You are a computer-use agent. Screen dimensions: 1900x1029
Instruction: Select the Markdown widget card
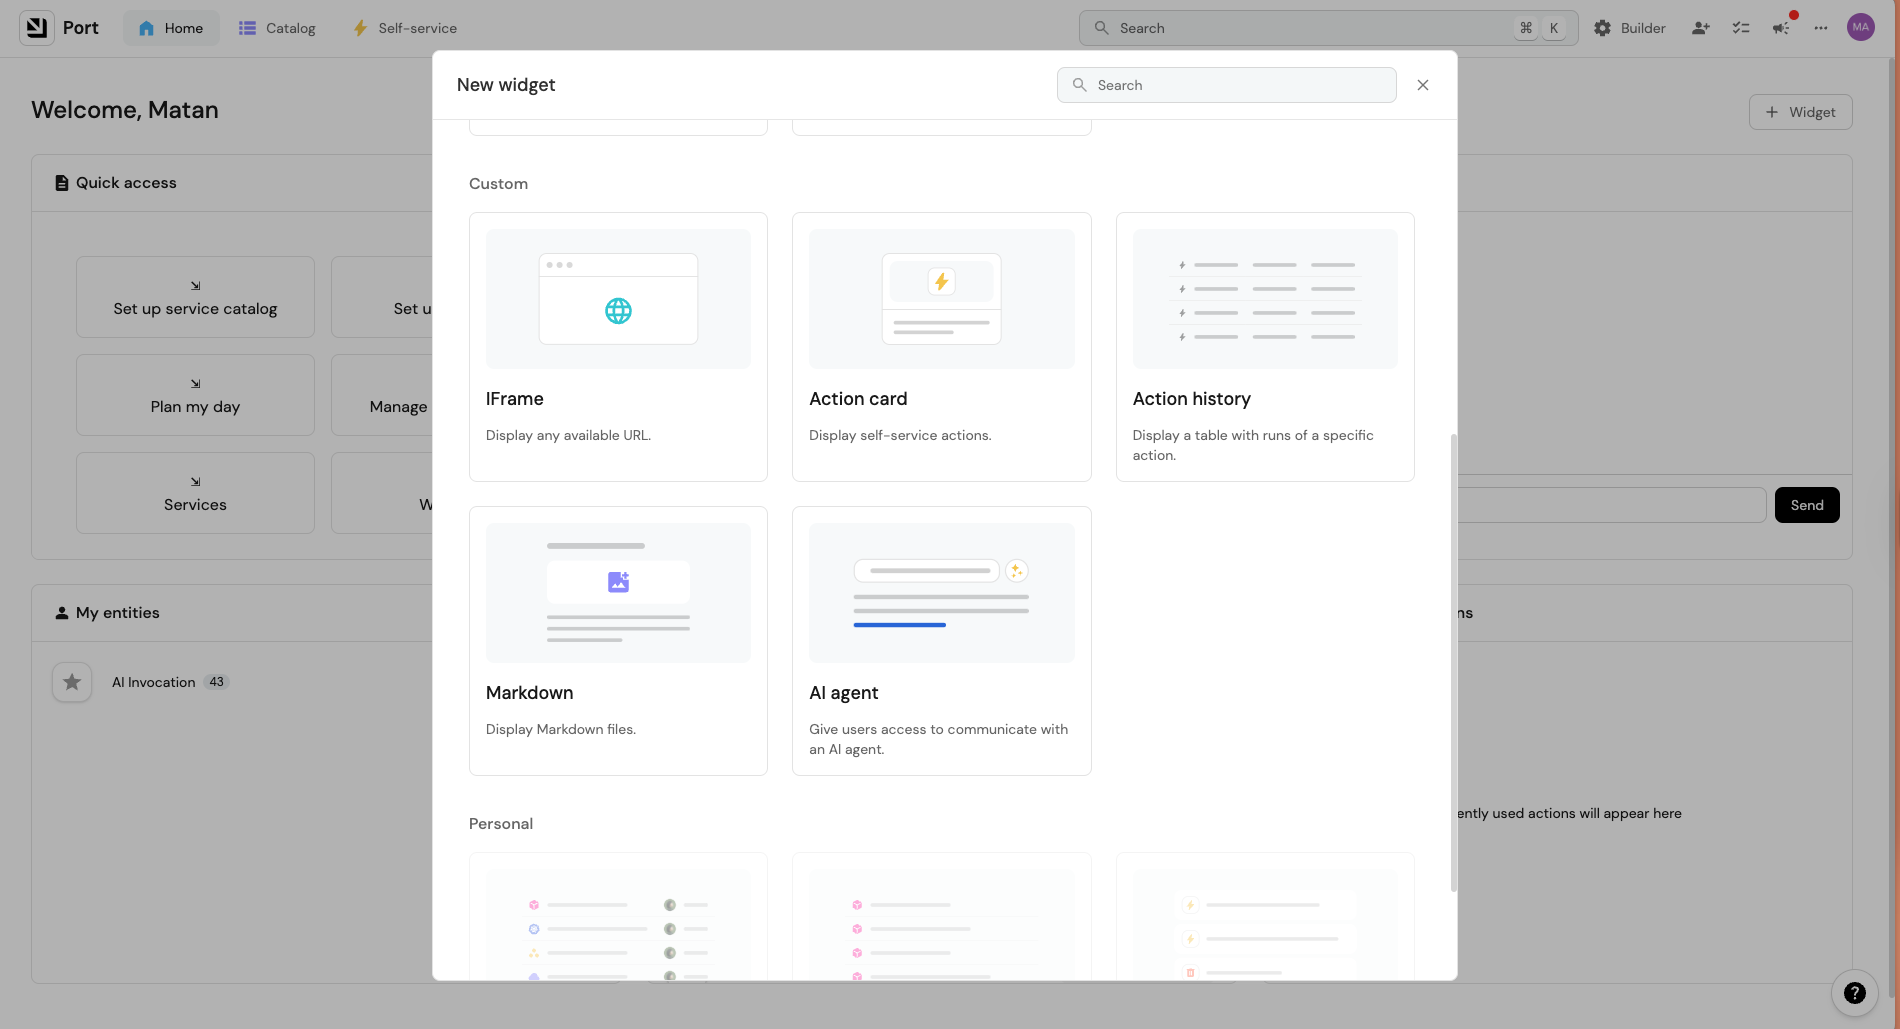618,640
